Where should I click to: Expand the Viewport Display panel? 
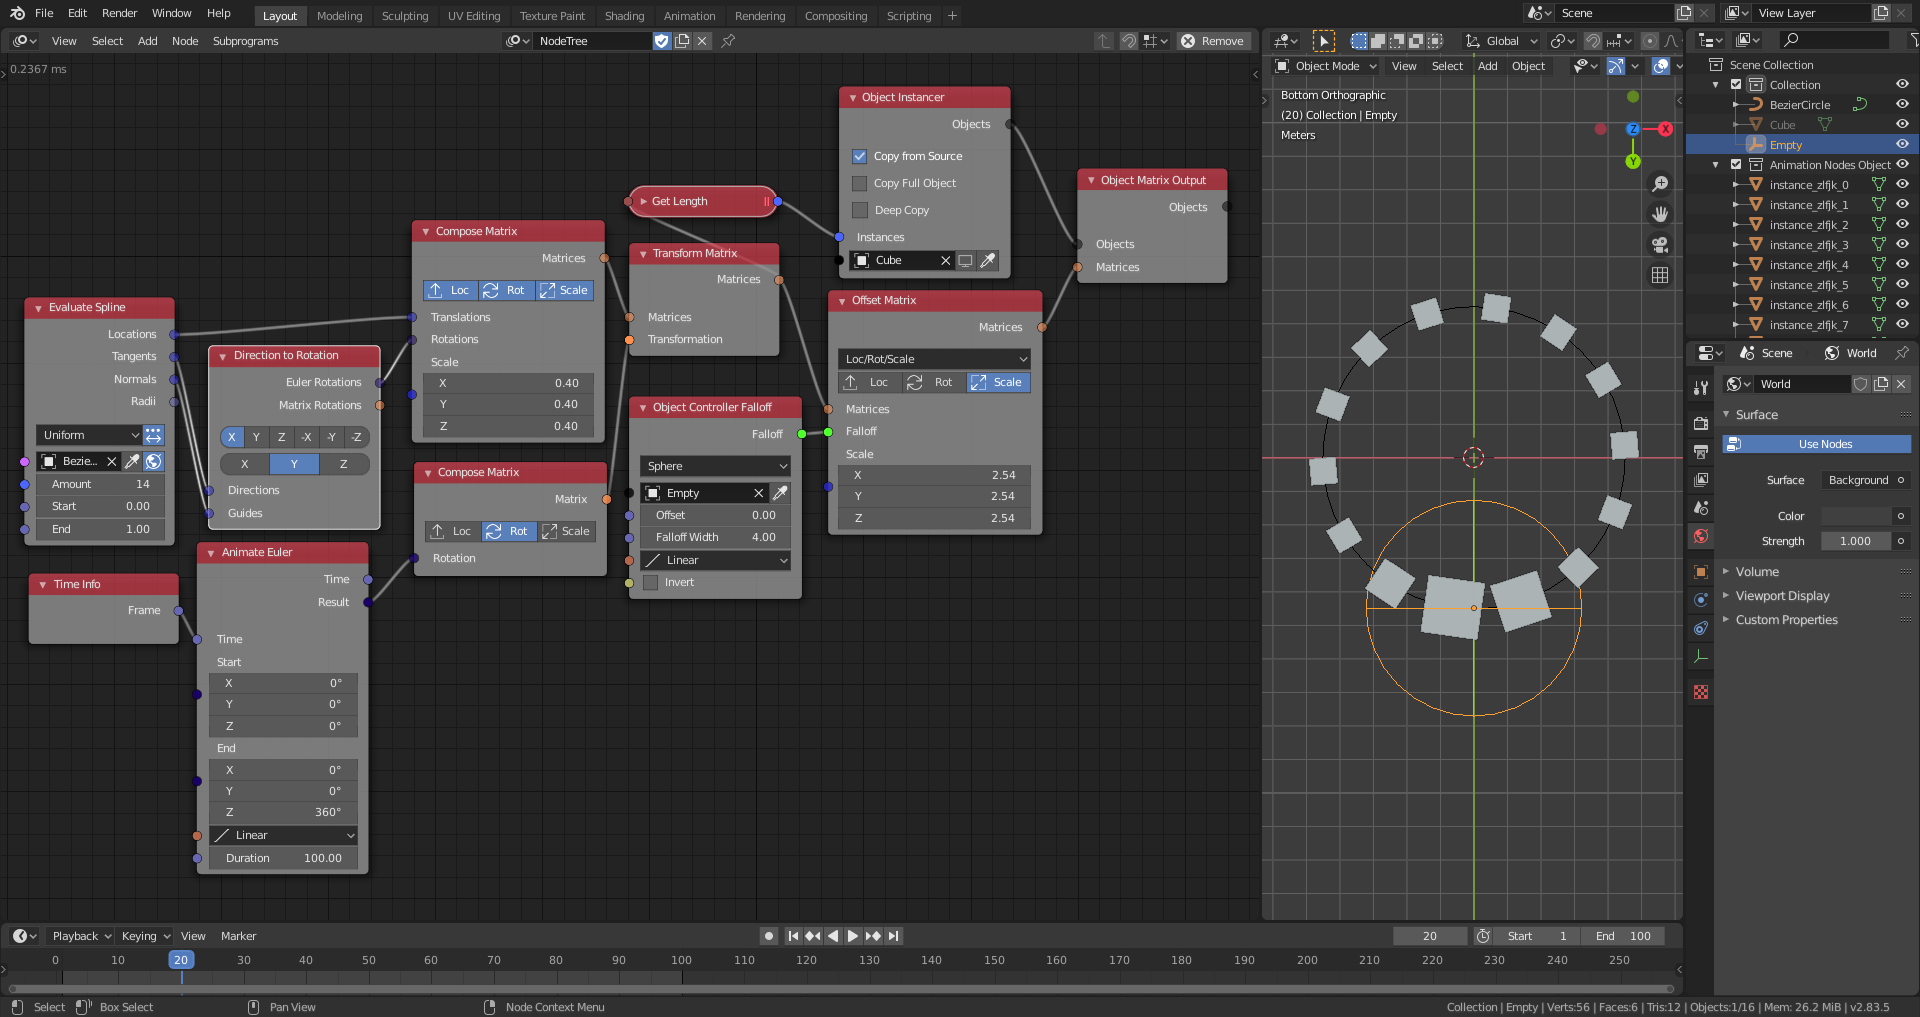(1782, 596)
